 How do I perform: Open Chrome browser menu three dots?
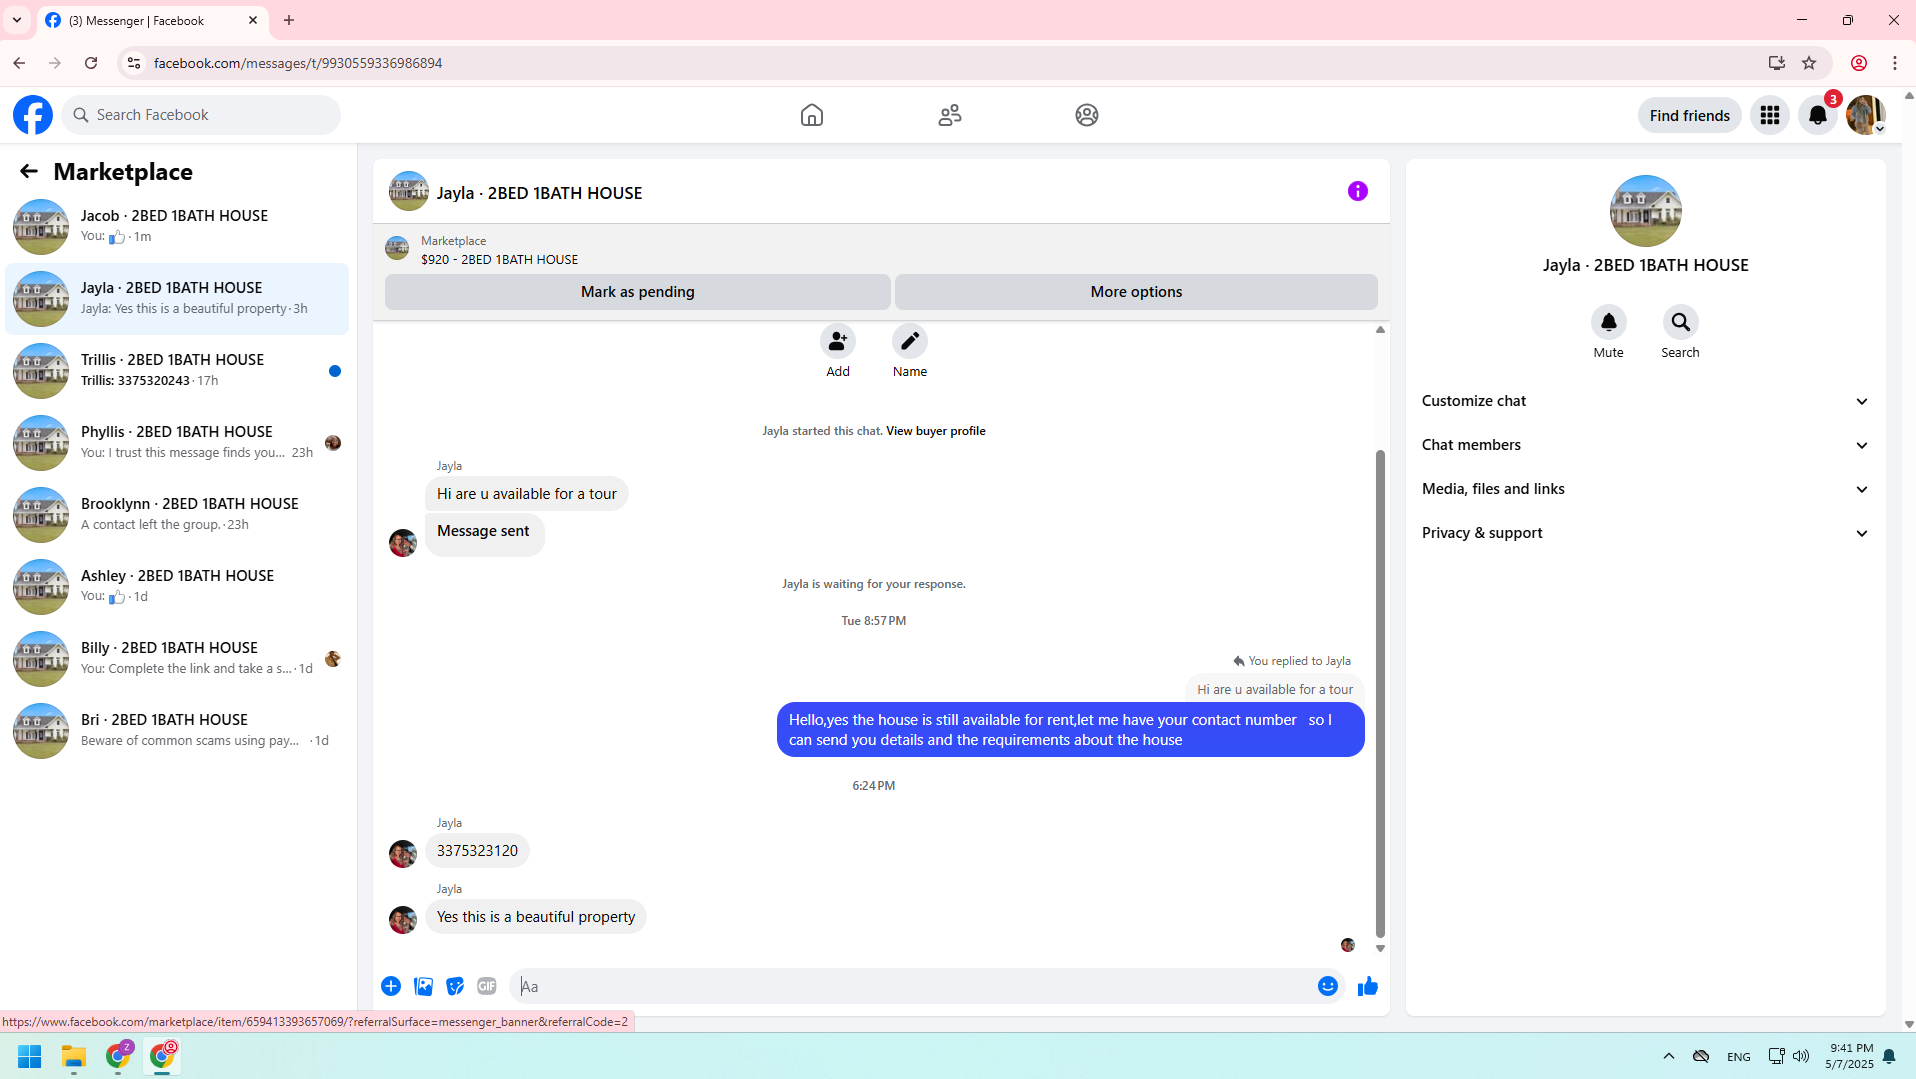[1895, 63]
